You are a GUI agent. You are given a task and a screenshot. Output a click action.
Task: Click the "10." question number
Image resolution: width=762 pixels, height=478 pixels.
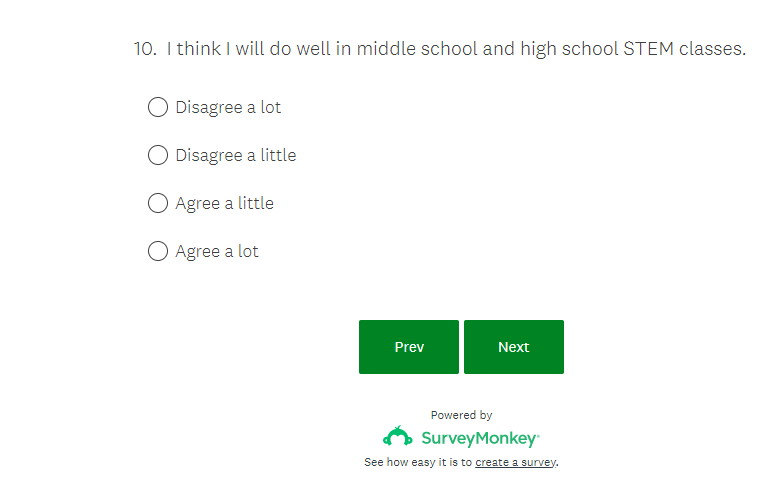[145, 48]
